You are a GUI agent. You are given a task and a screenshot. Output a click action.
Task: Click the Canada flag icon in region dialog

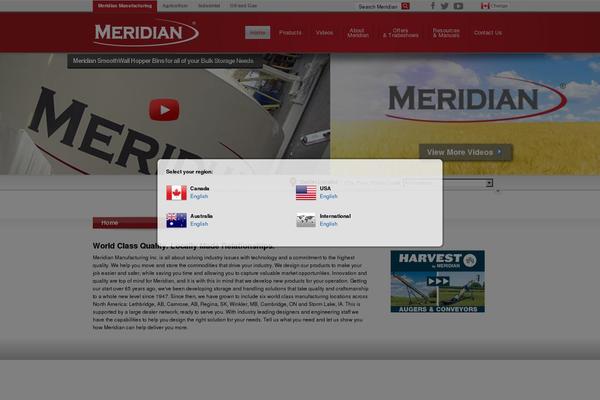(176, 193)
